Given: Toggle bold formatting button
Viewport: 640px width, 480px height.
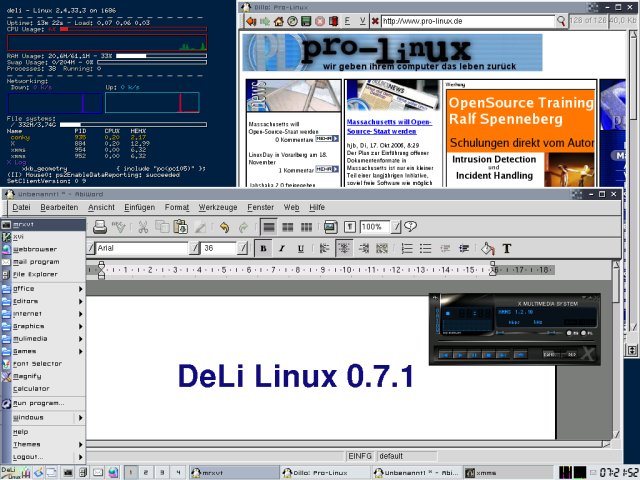Looking at the screenshot, I should (263, 249).
